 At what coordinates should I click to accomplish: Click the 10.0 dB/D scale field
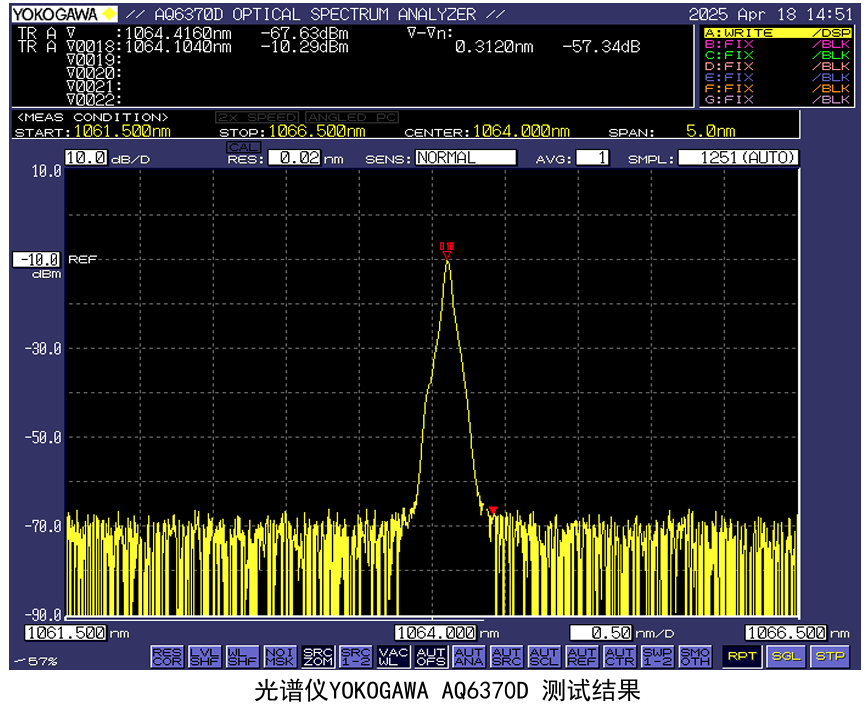(x=86, y=157)
